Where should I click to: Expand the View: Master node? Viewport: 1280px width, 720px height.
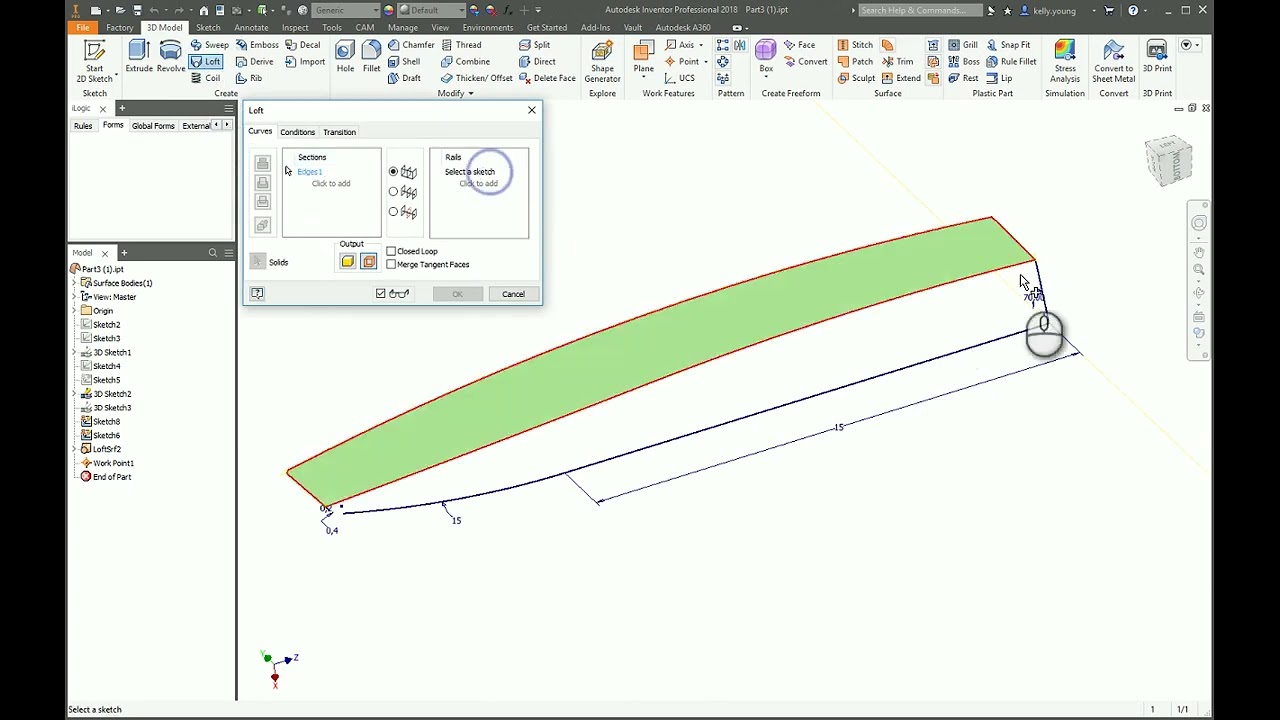74,297
